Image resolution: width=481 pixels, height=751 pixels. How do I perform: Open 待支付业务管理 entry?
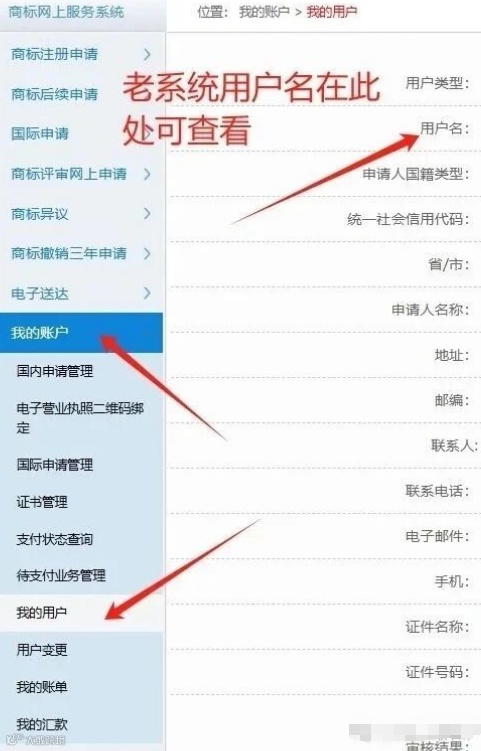coord(61,575)
